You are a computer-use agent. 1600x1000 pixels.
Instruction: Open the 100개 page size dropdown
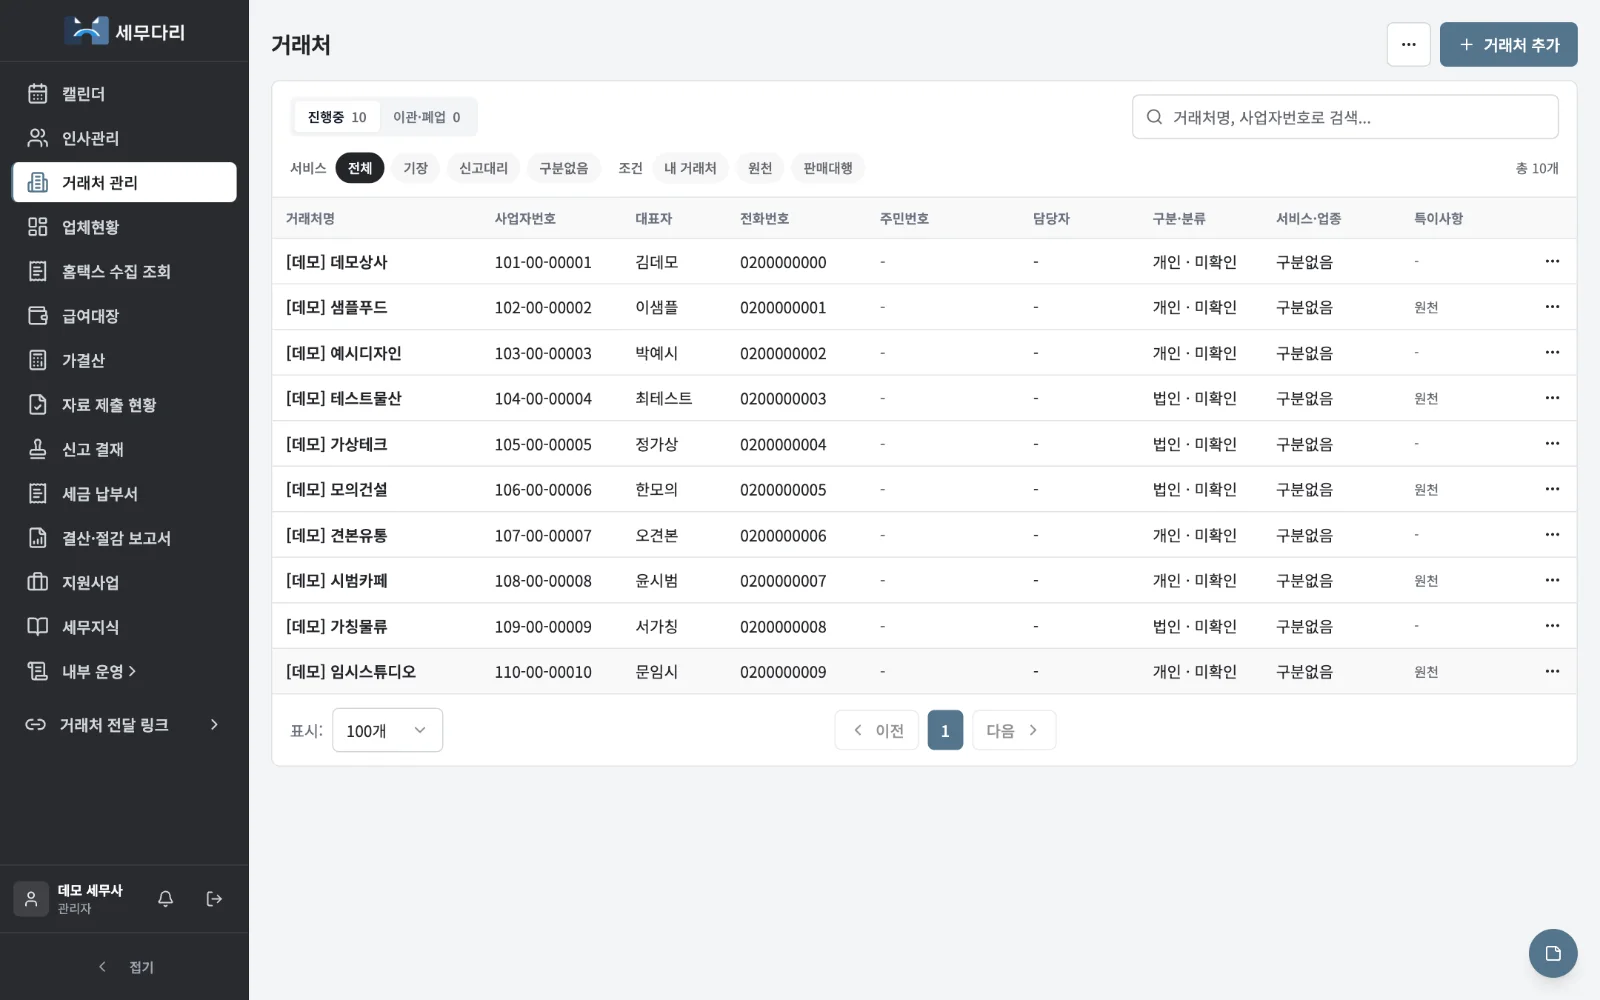[x=387, y=730]
